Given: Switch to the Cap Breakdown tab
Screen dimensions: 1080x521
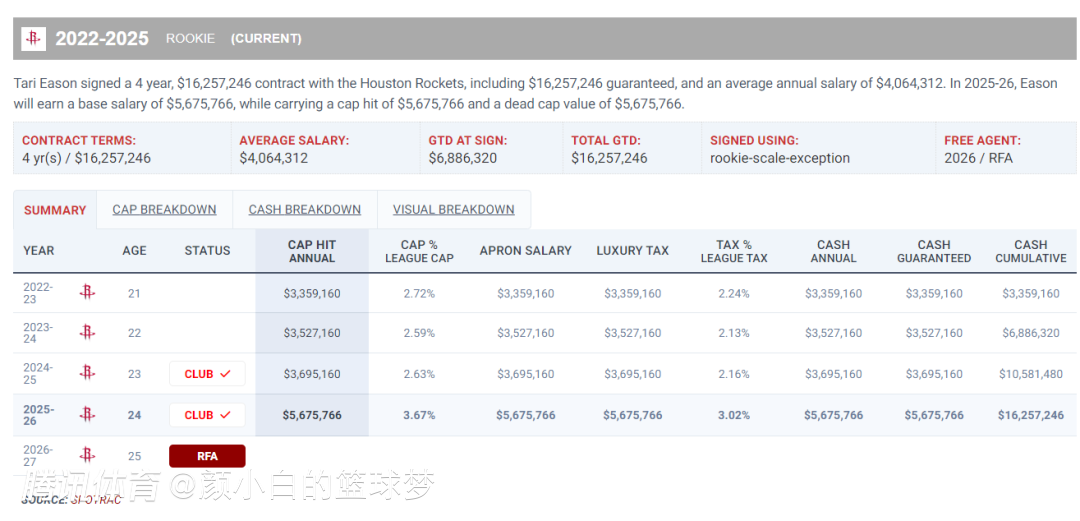Looking at the screenshot, I should point(164,210).
